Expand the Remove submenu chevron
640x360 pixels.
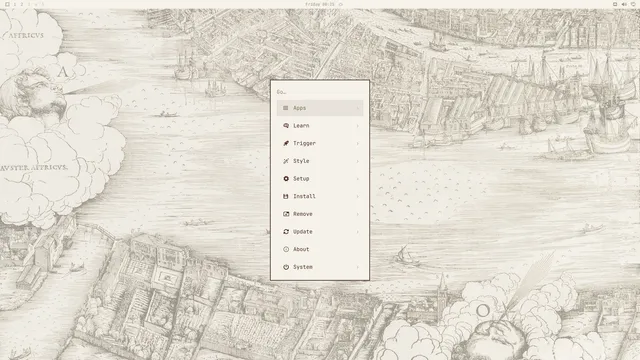358,214
